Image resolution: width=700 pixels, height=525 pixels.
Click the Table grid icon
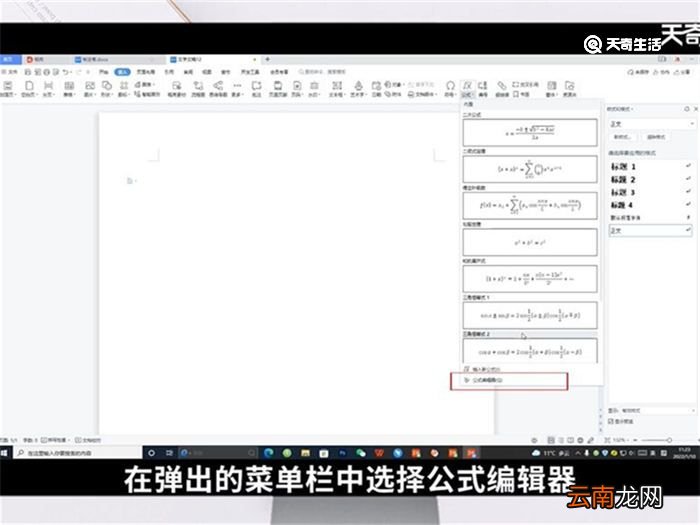pyautogui.click(x=68, y=88)
